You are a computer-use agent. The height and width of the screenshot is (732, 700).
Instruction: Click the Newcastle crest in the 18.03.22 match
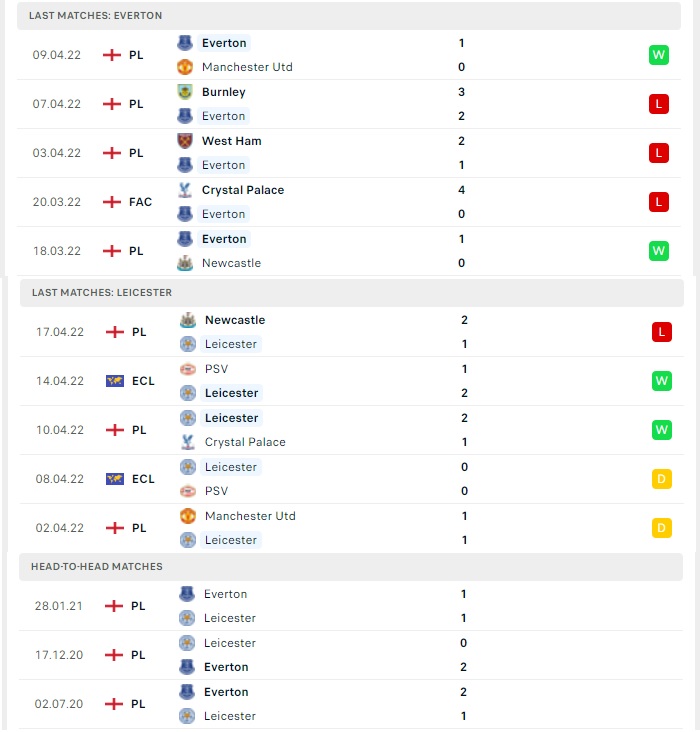coord(185,263)
